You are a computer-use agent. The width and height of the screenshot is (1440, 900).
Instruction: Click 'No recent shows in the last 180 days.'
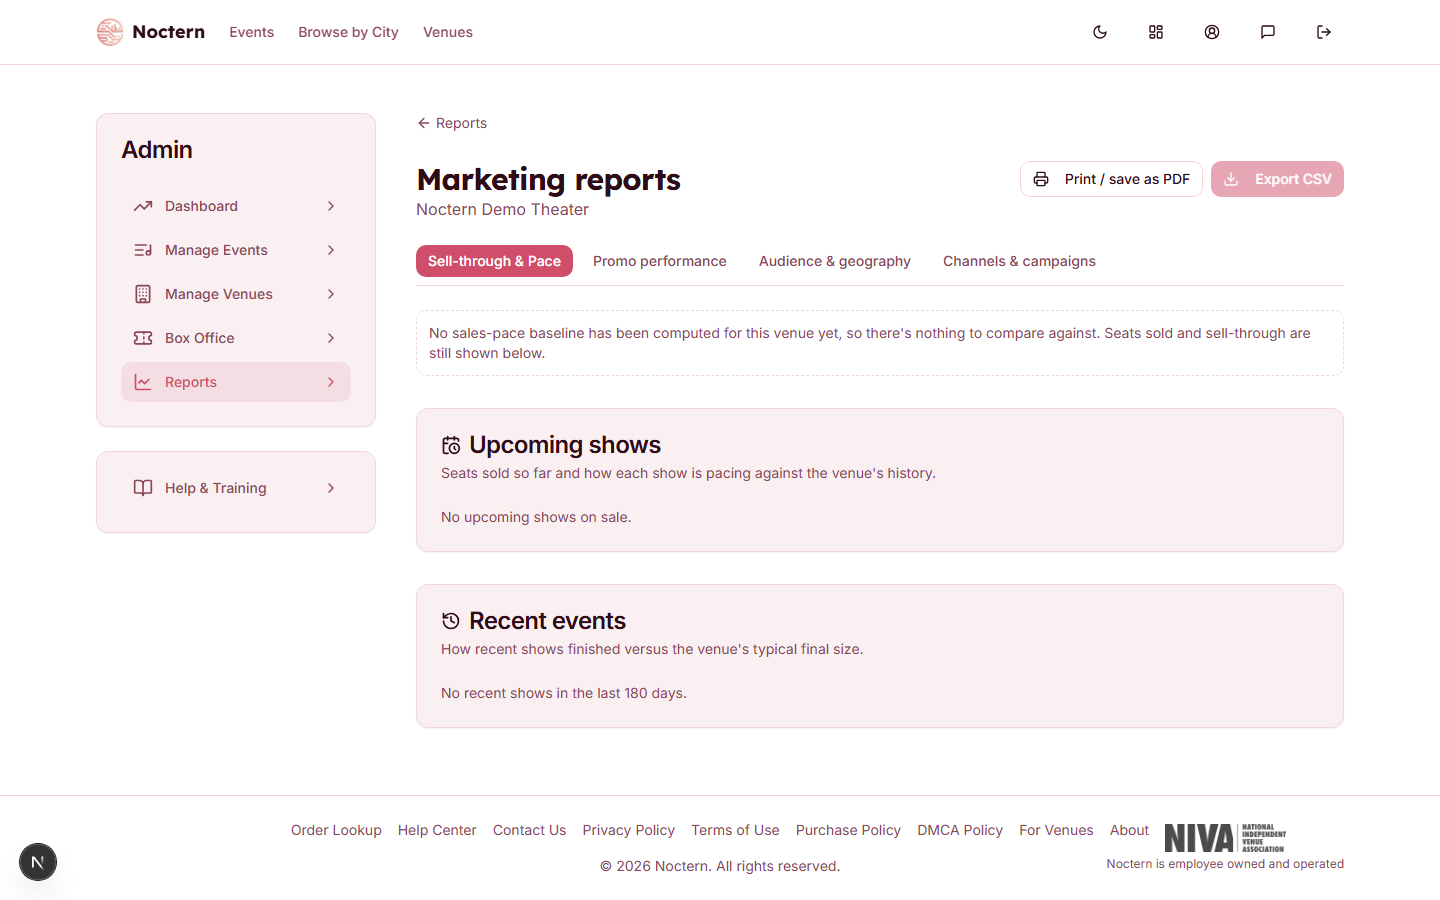(564, 693)
